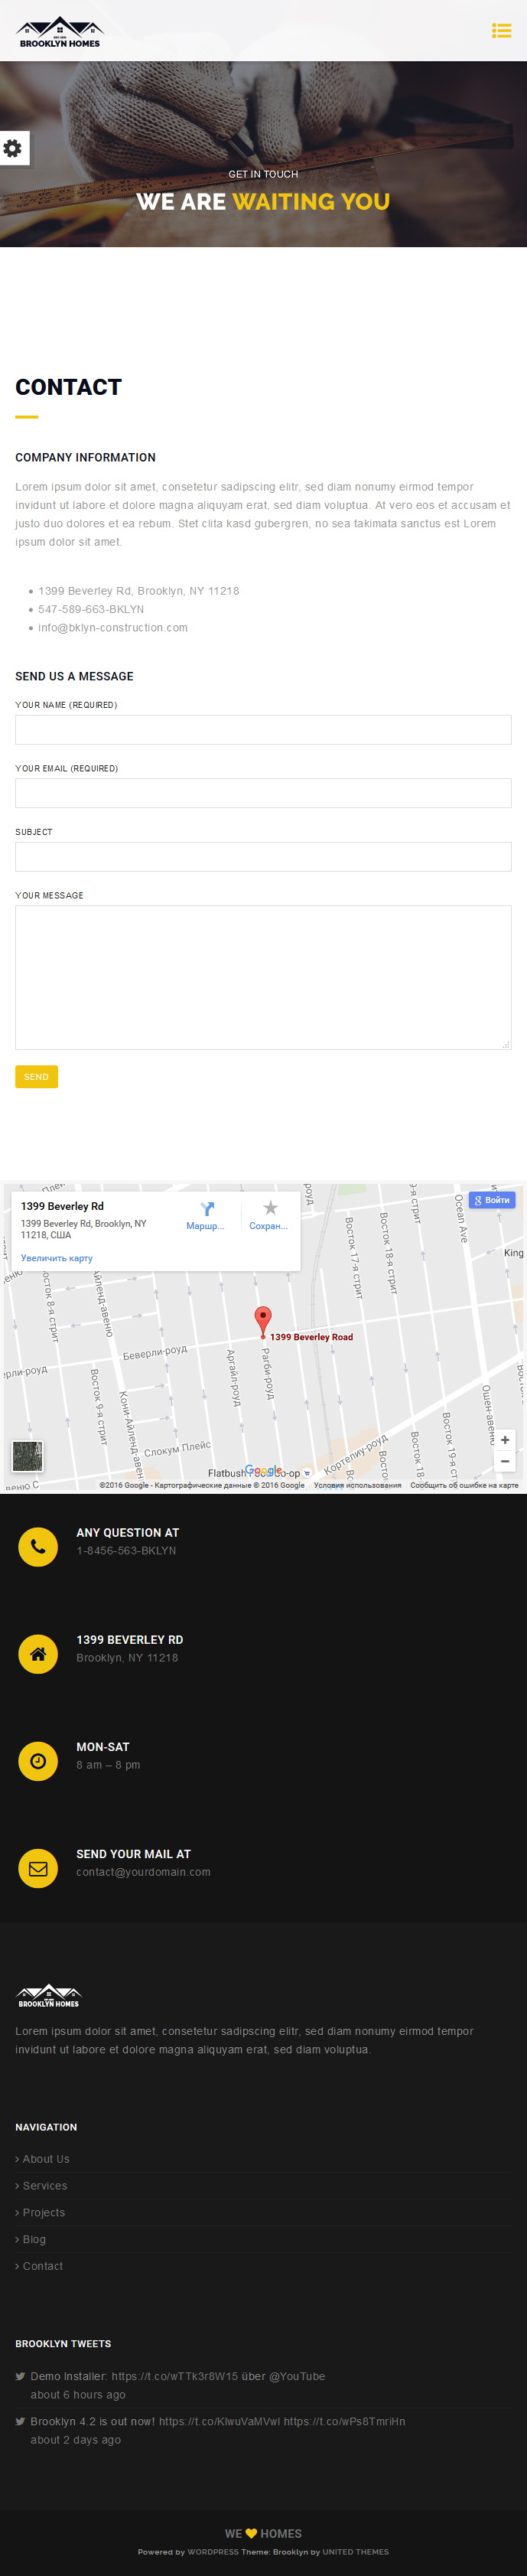Open the settings gear panel

tap(13, 148)
